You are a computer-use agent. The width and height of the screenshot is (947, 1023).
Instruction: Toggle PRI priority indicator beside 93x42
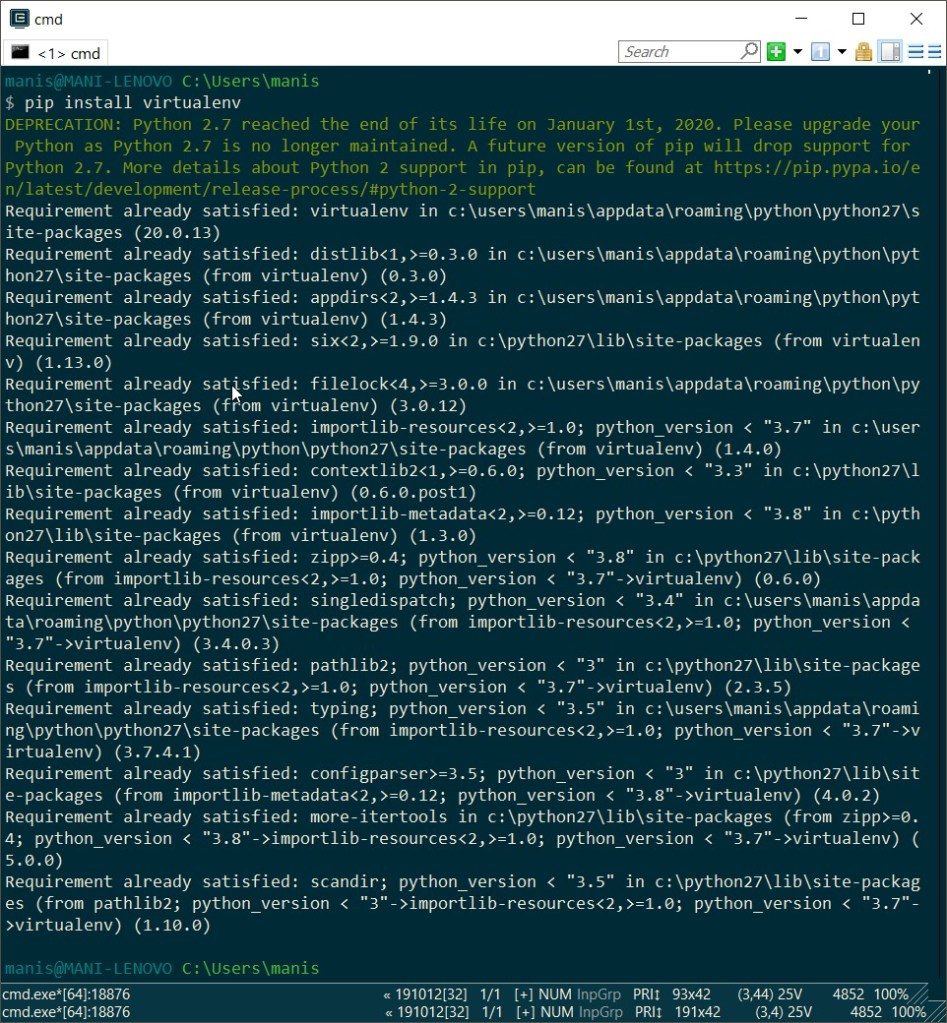click(647, 995)
